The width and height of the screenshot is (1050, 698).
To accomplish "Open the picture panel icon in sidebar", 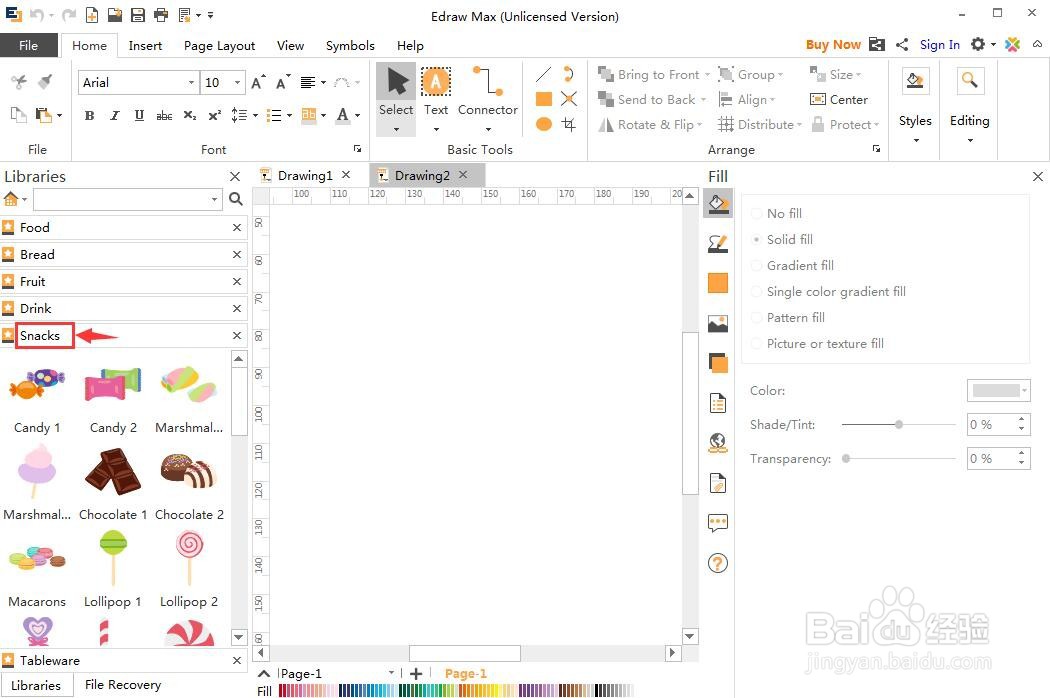I will click(x=718, y=324).
